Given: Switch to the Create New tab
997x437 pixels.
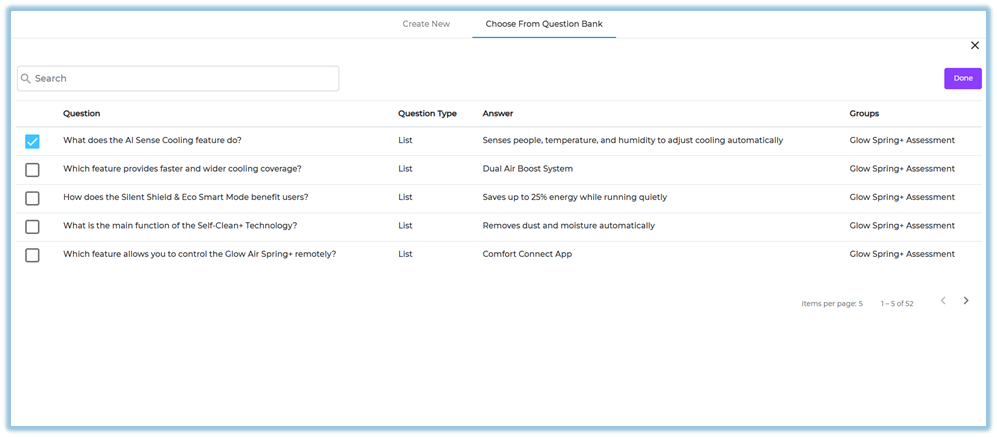Looking at the screenshot, I should tap(426, 24).
